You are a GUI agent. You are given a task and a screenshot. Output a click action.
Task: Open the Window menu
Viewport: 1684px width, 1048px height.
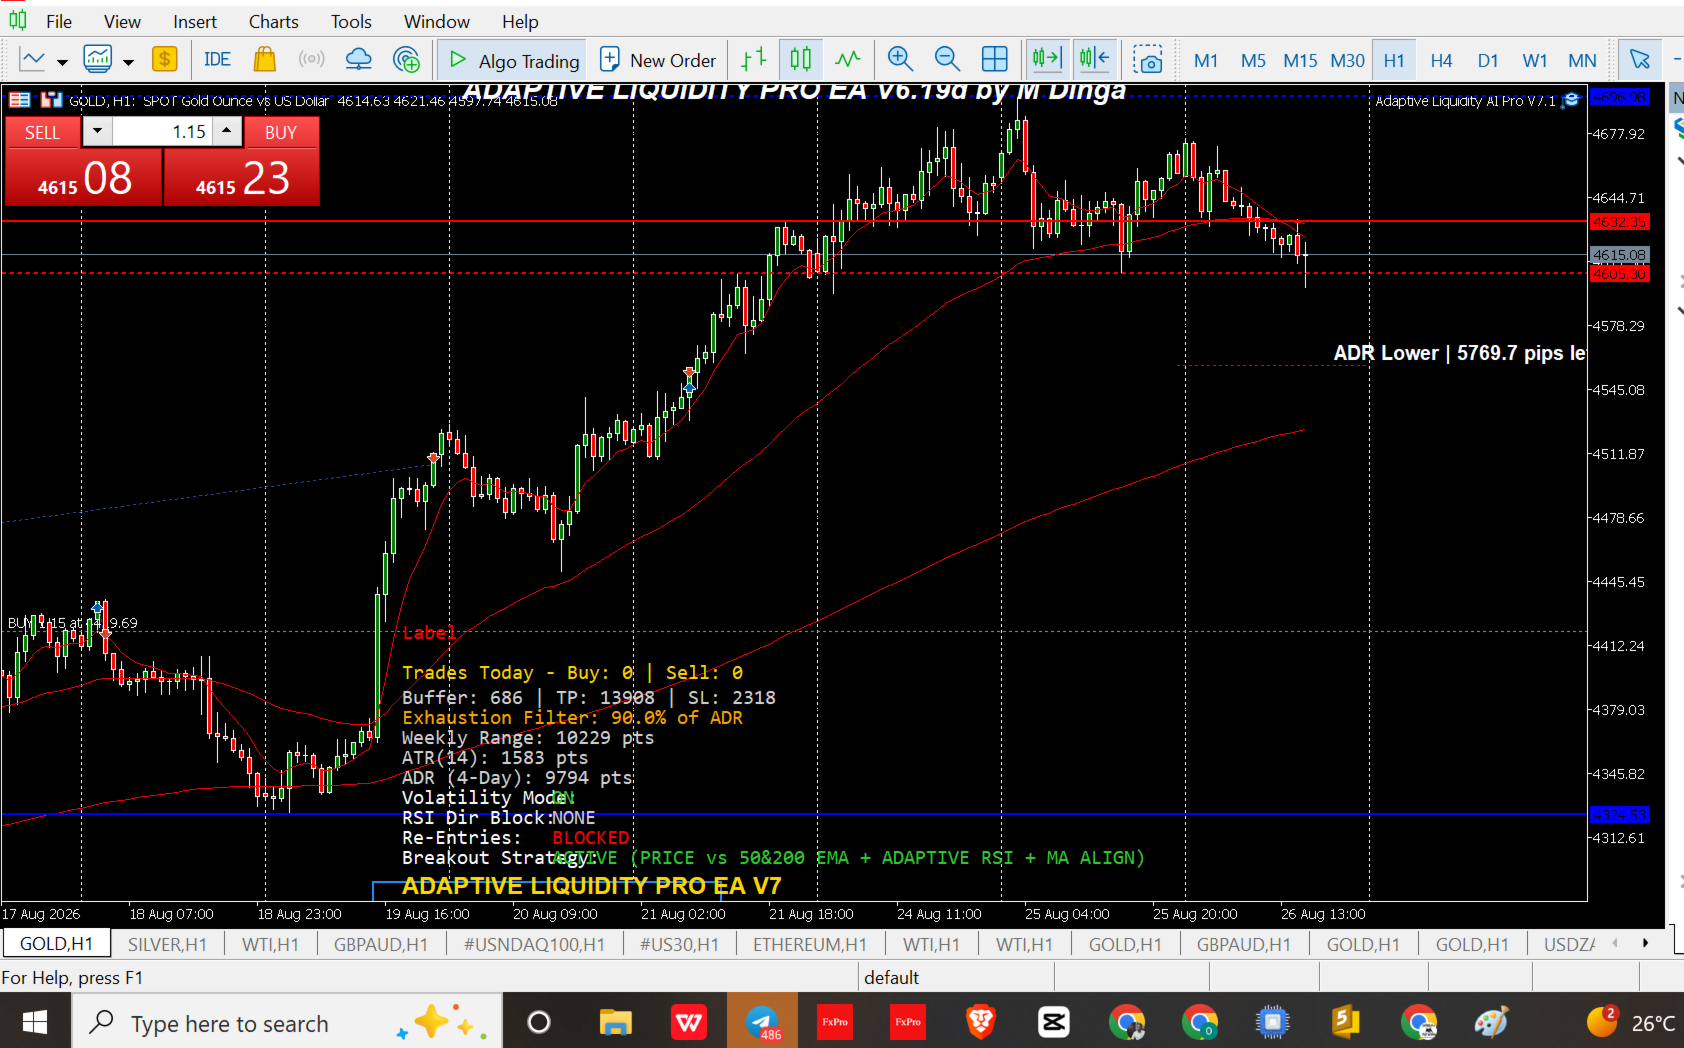tap(437, 22)
